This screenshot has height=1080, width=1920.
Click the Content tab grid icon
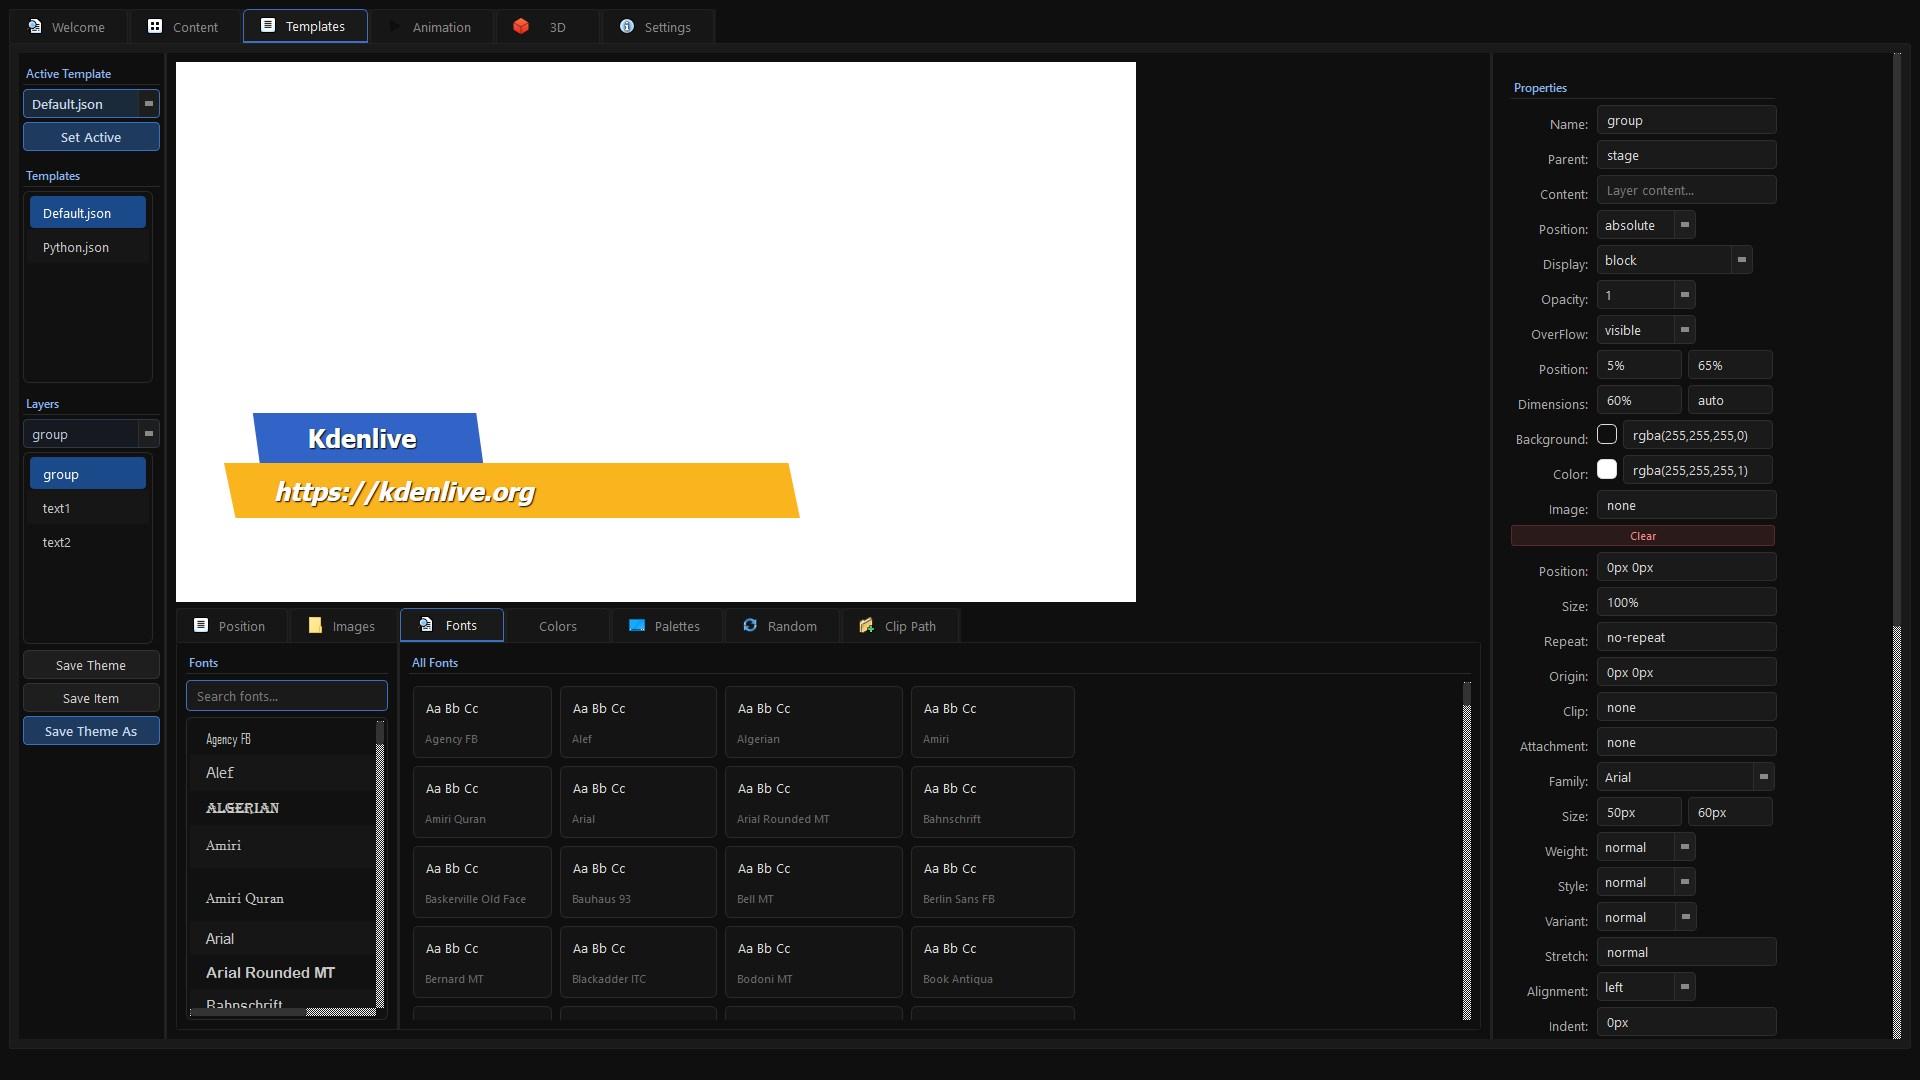155,26
